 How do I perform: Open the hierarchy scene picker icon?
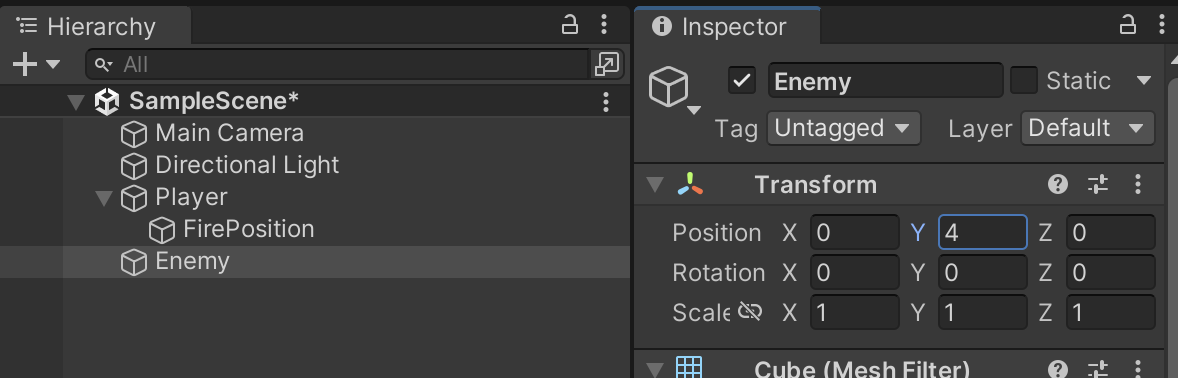point(606,65)
